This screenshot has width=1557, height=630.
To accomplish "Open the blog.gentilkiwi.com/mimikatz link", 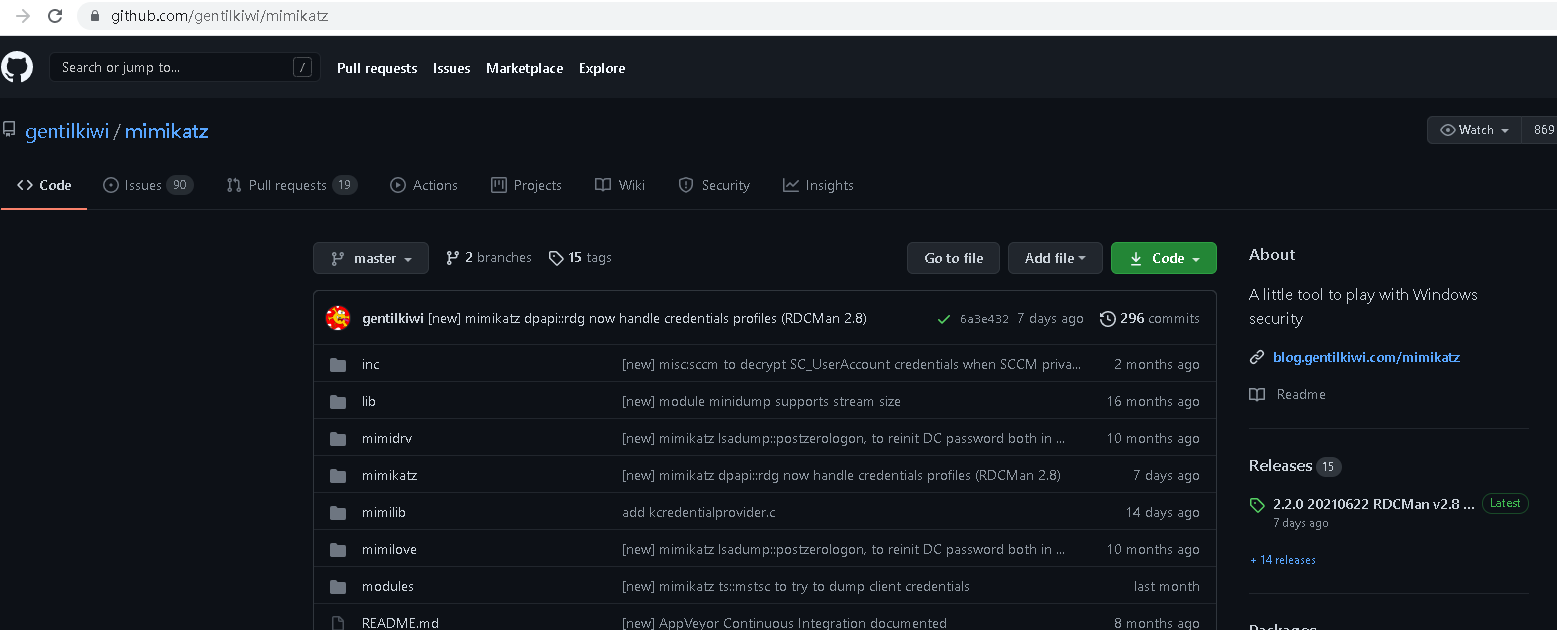I will 1366,357.
